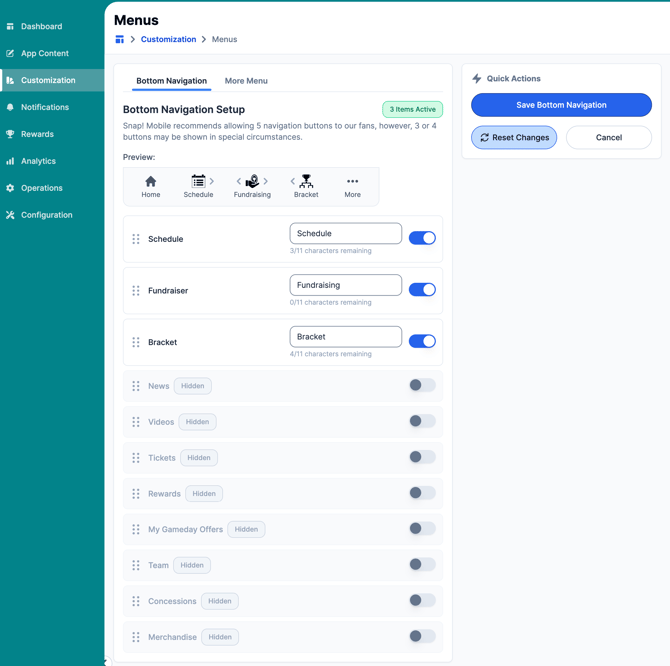Enable the Tickets hidden item toggle
This screenshot has height=666, width=670.
[422, 457]
